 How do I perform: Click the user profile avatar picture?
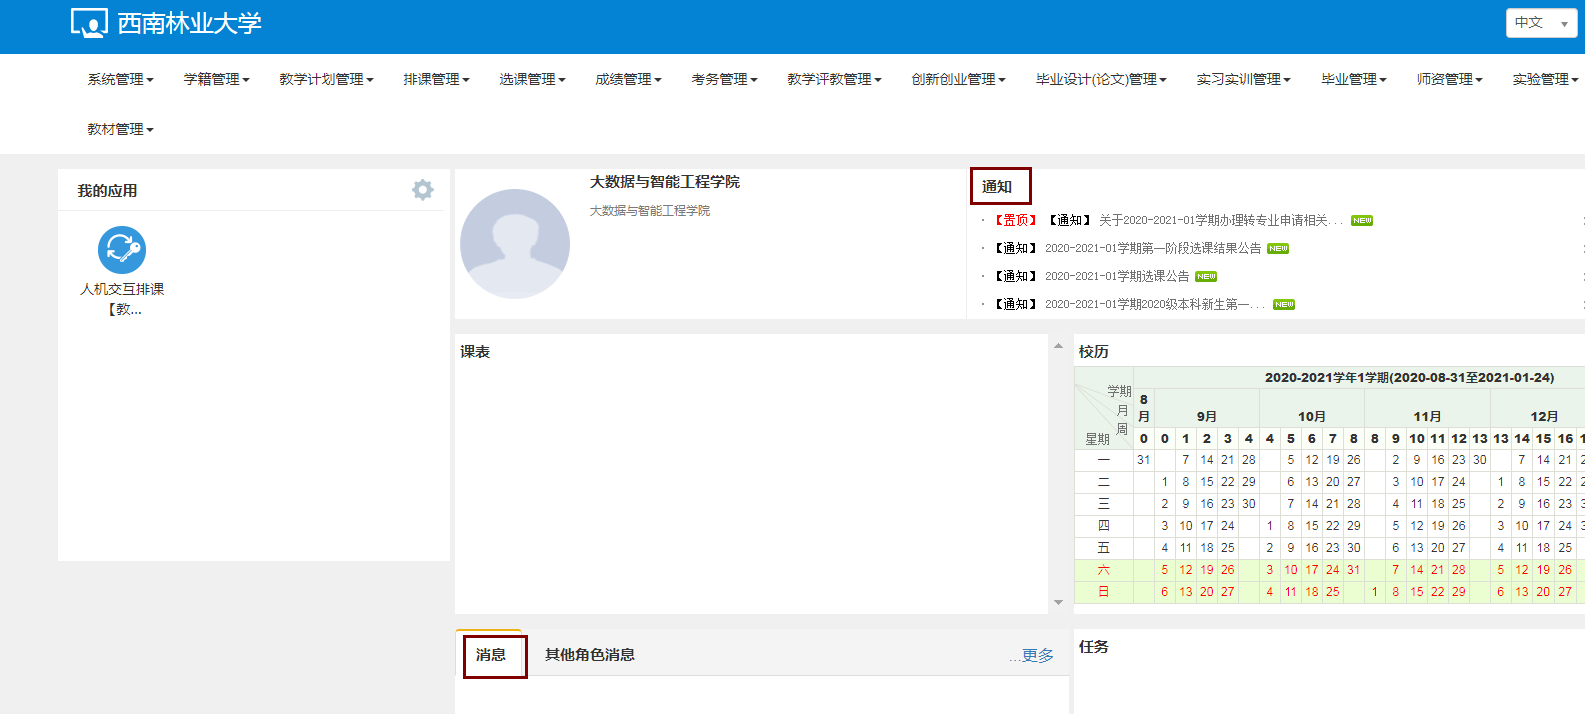(x=514, y=244)
